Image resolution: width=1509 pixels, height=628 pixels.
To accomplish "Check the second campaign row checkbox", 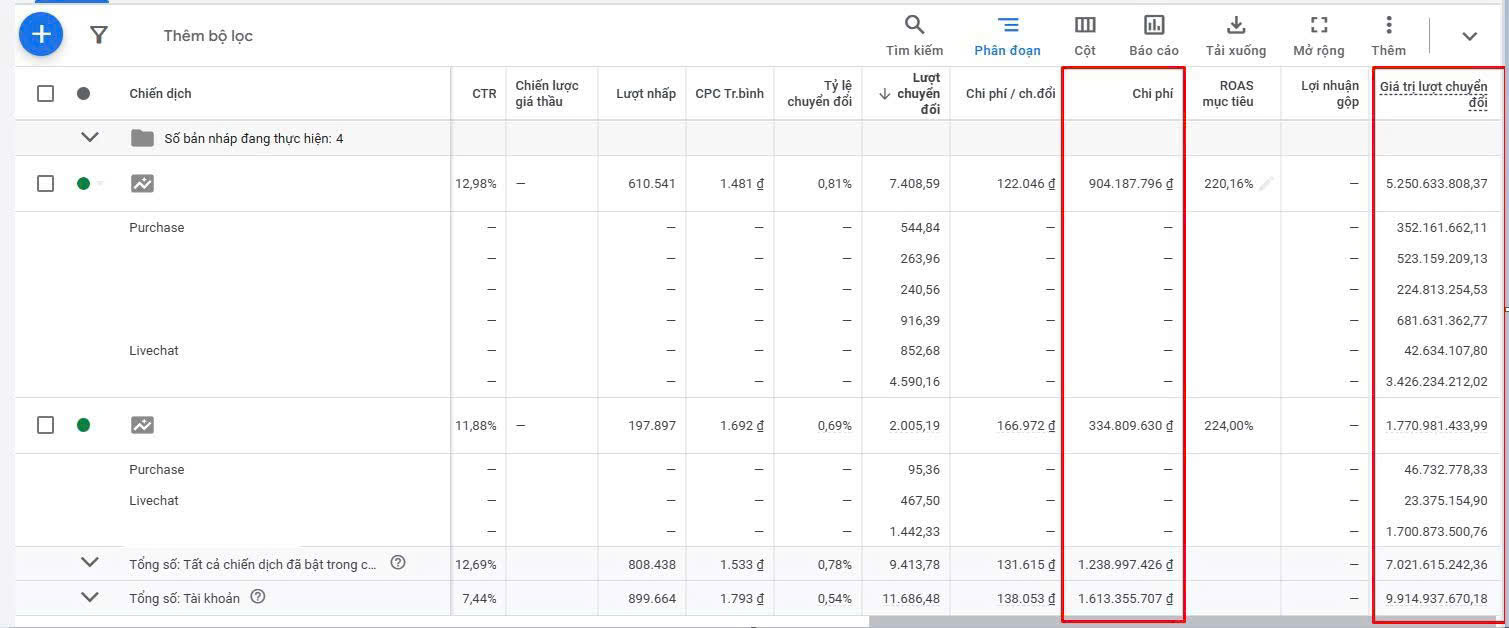I will click(45, 425).
